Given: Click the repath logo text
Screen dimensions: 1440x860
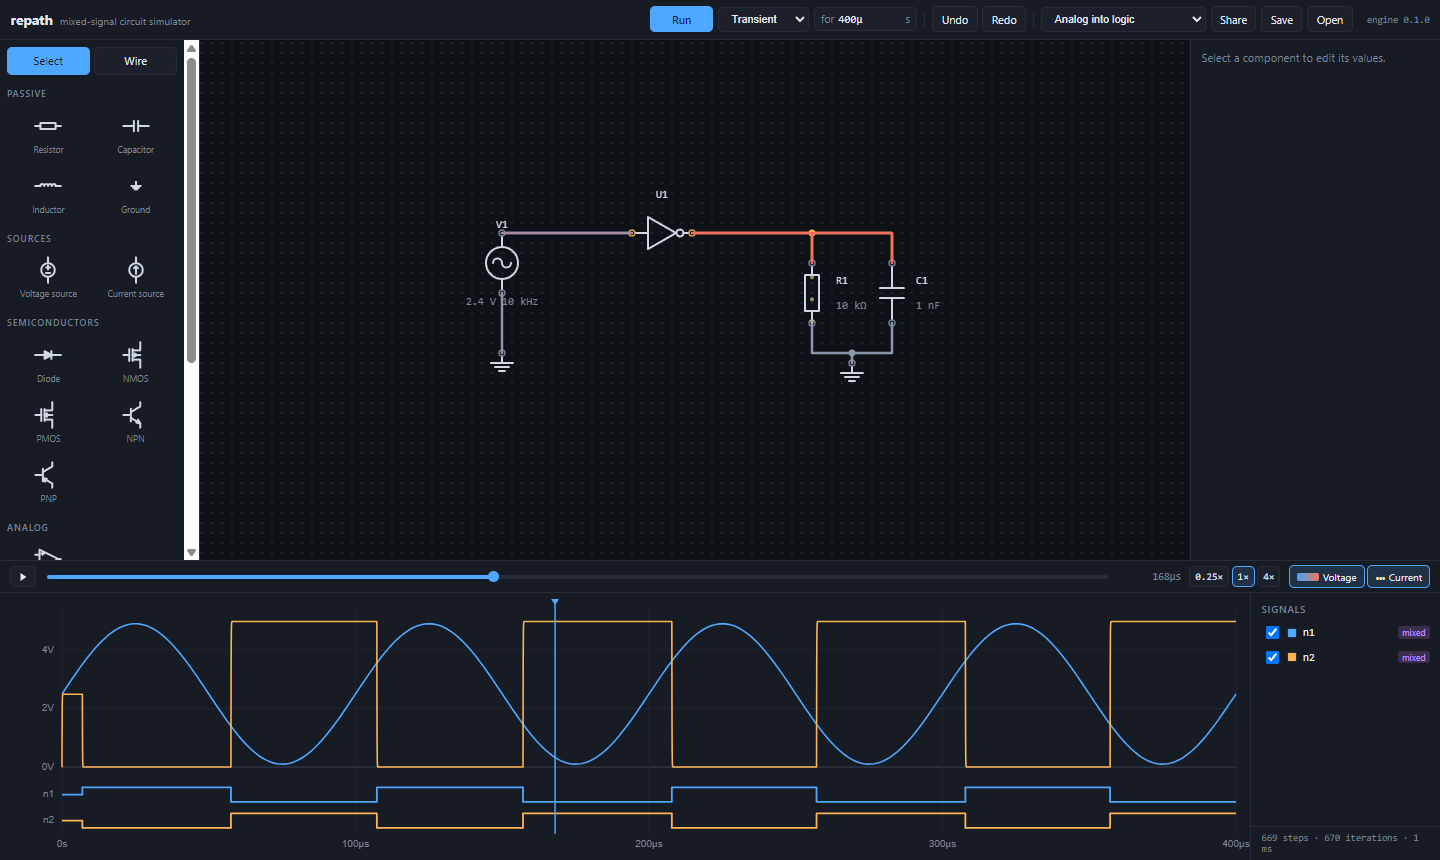Looking at the screenshot, I should coord(32,20).
